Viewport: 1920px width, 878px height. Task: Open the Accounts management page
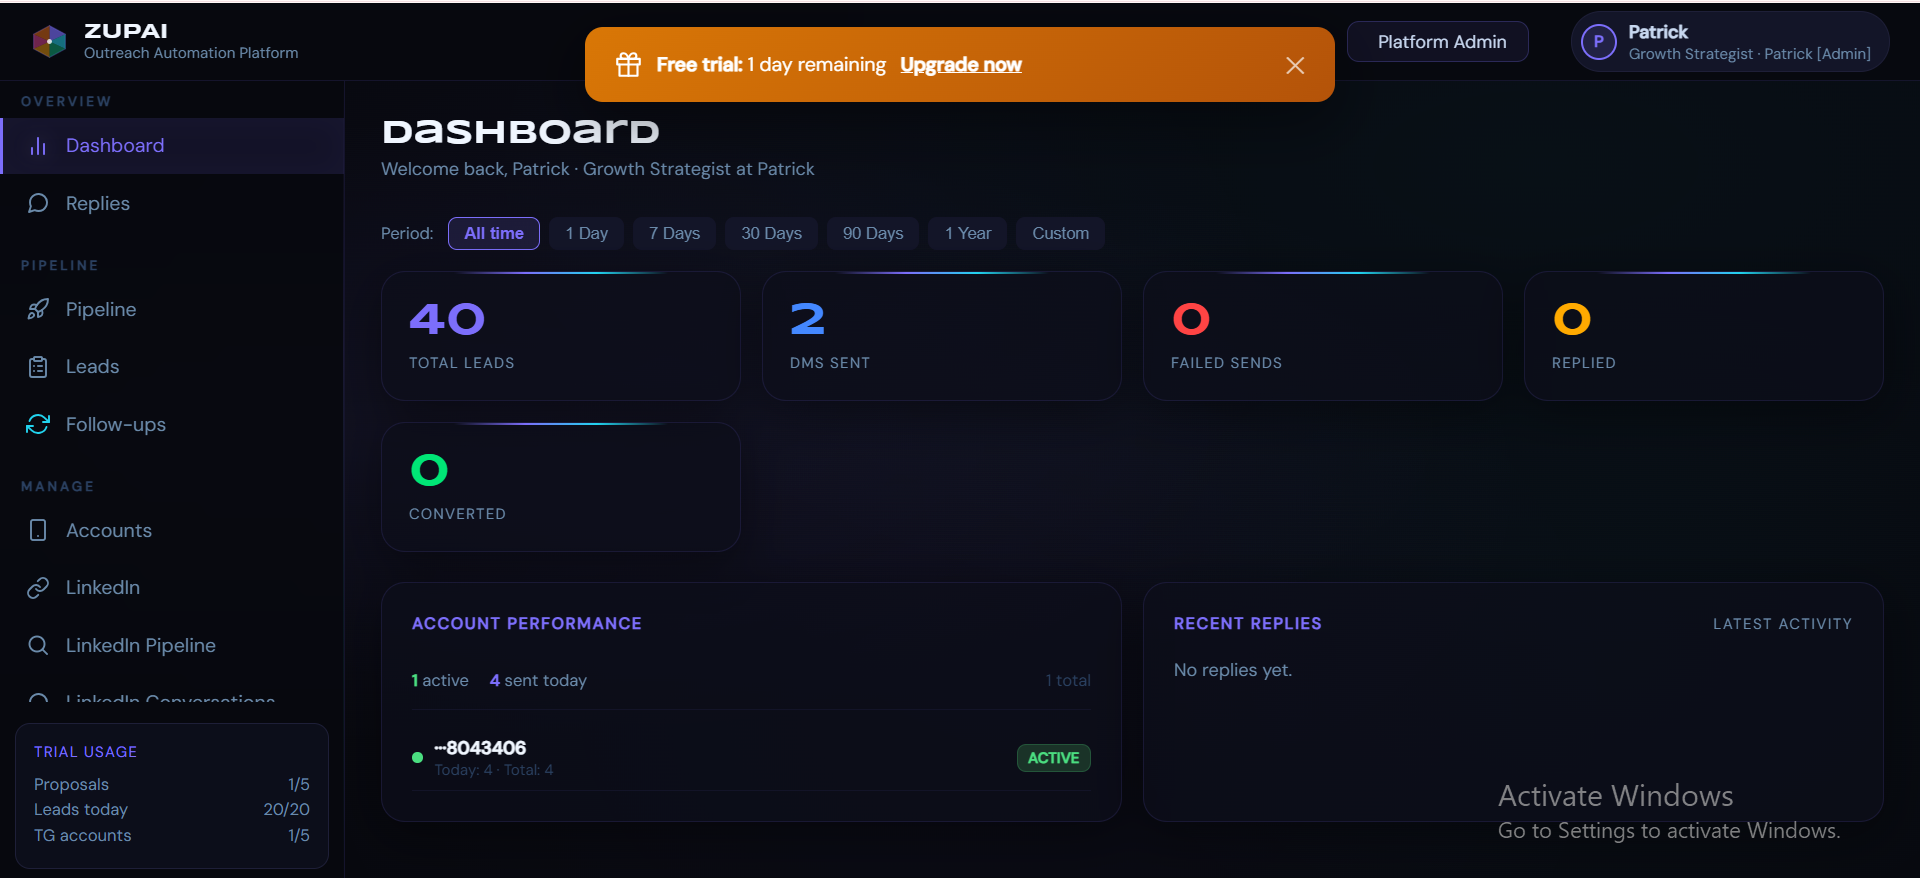[172, 530]
